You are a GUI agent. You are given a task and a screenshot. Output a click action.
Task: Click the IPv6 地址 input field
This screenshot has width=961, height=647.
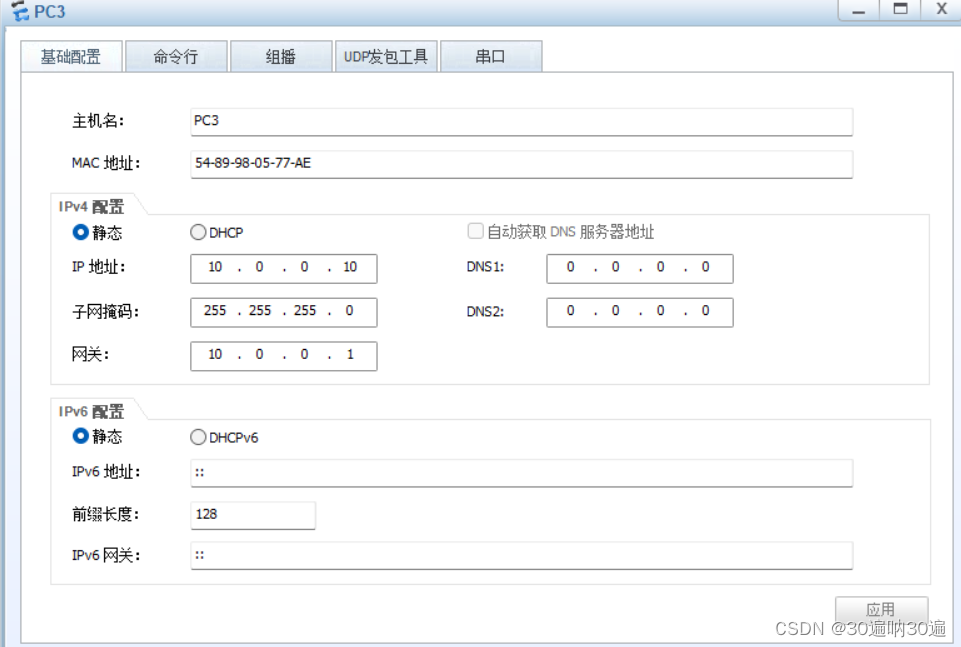point(522,473)
